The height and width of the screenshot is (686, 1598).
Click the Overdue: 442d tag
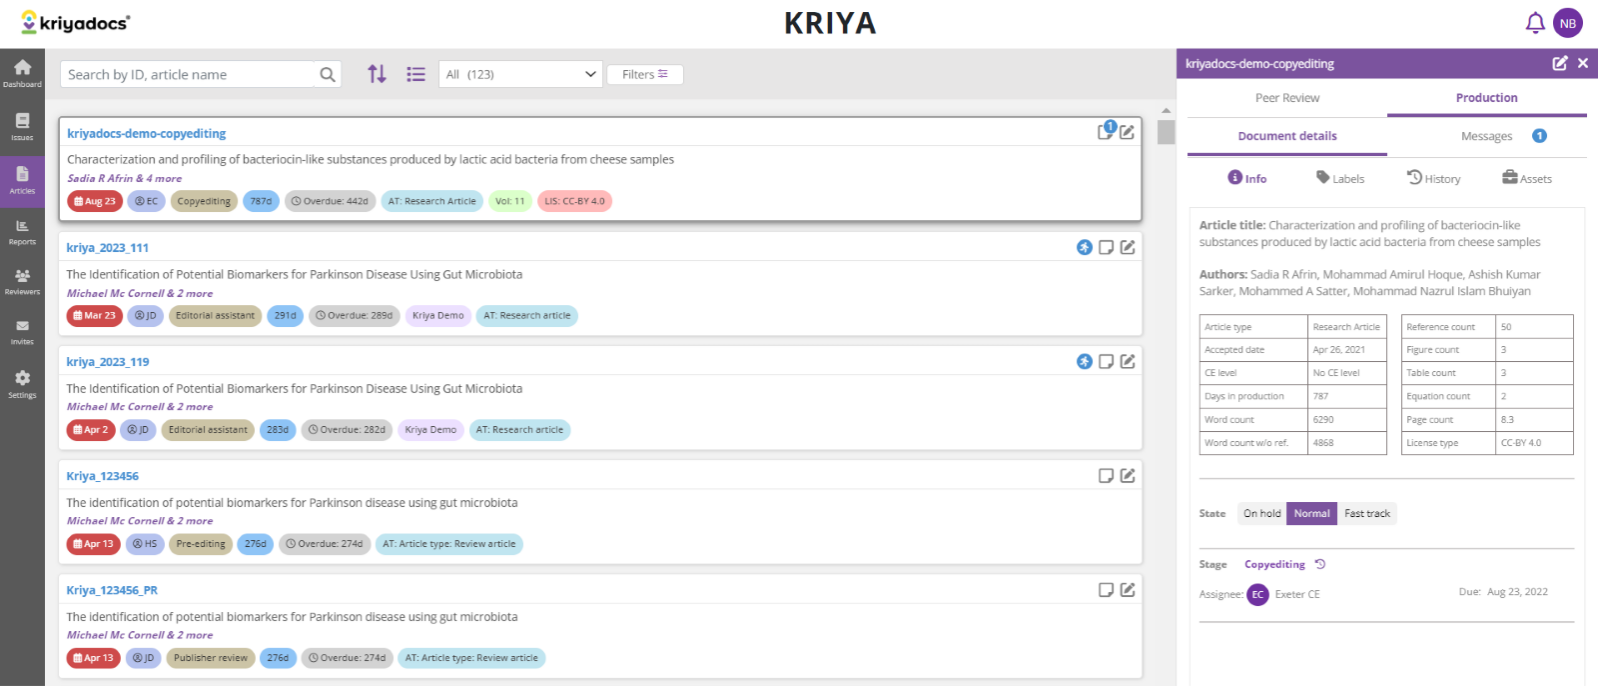[x=330, y=201]
